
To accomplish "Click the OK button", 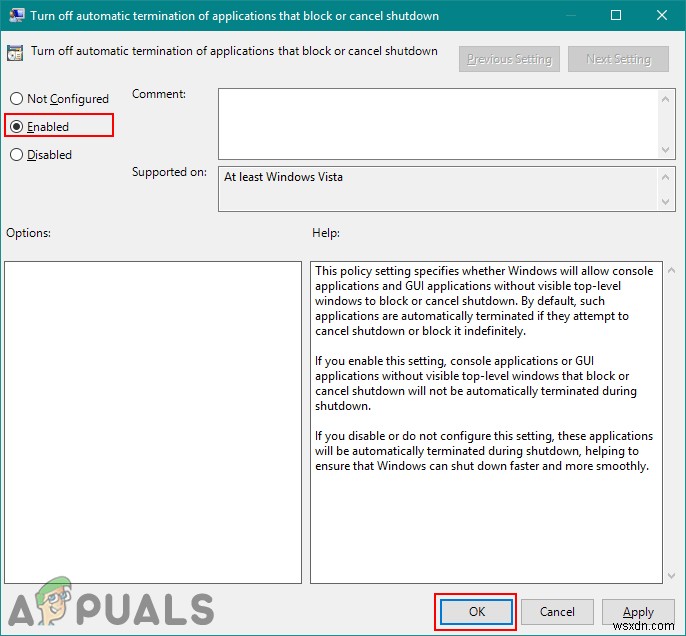I will pos(476,612).
